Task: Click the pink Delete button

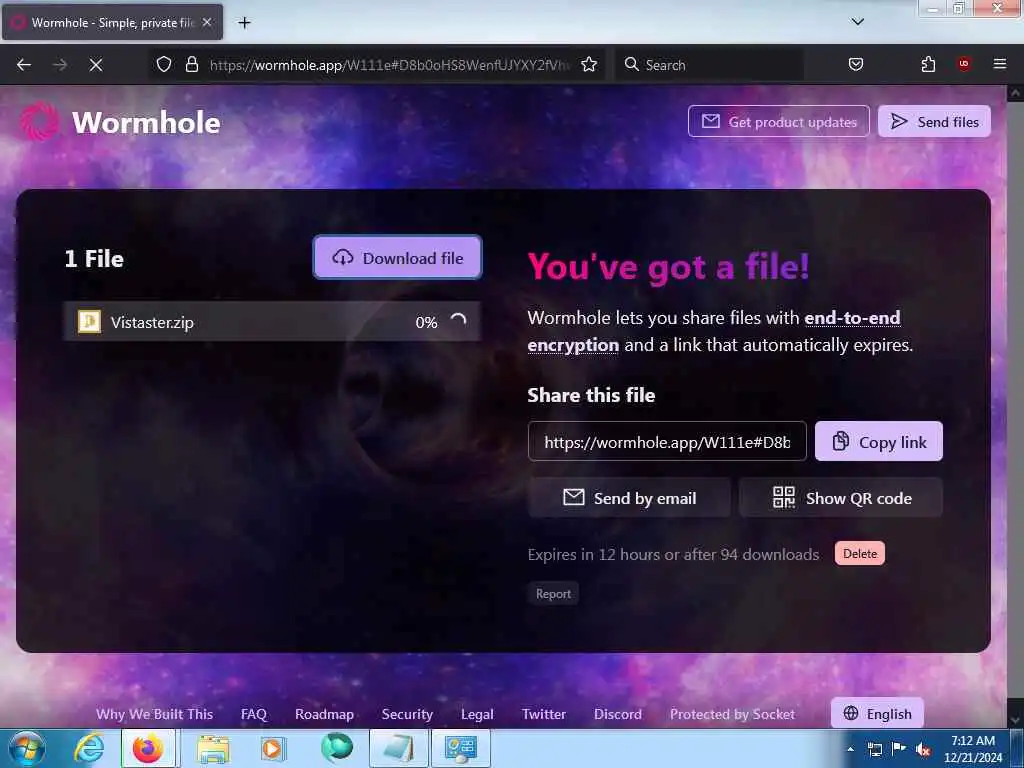Action: (859, 553)
